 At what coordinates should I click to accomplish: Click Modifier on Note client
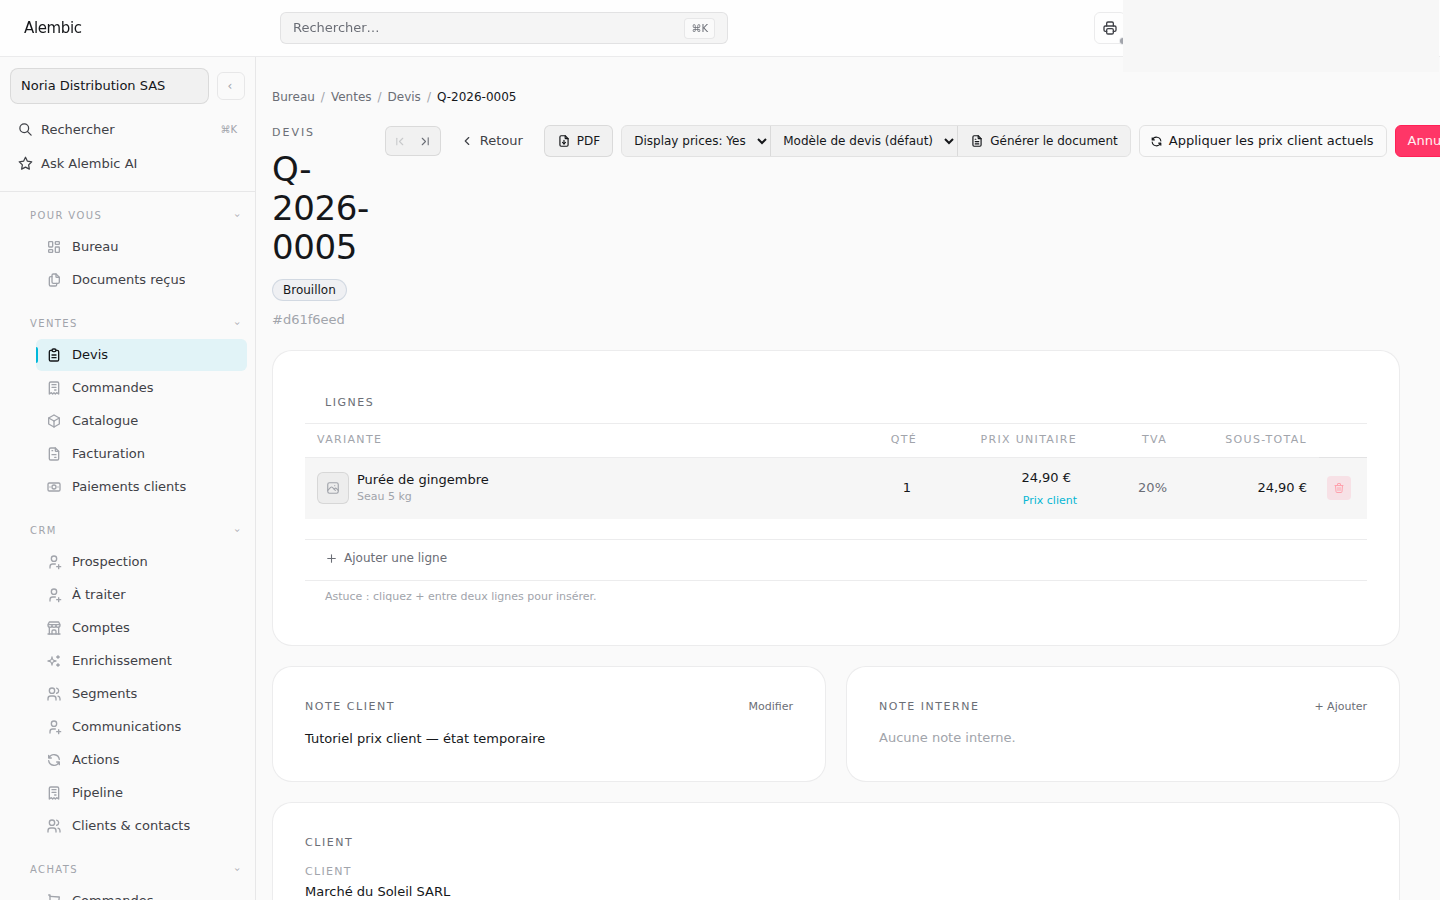(771, 706)
